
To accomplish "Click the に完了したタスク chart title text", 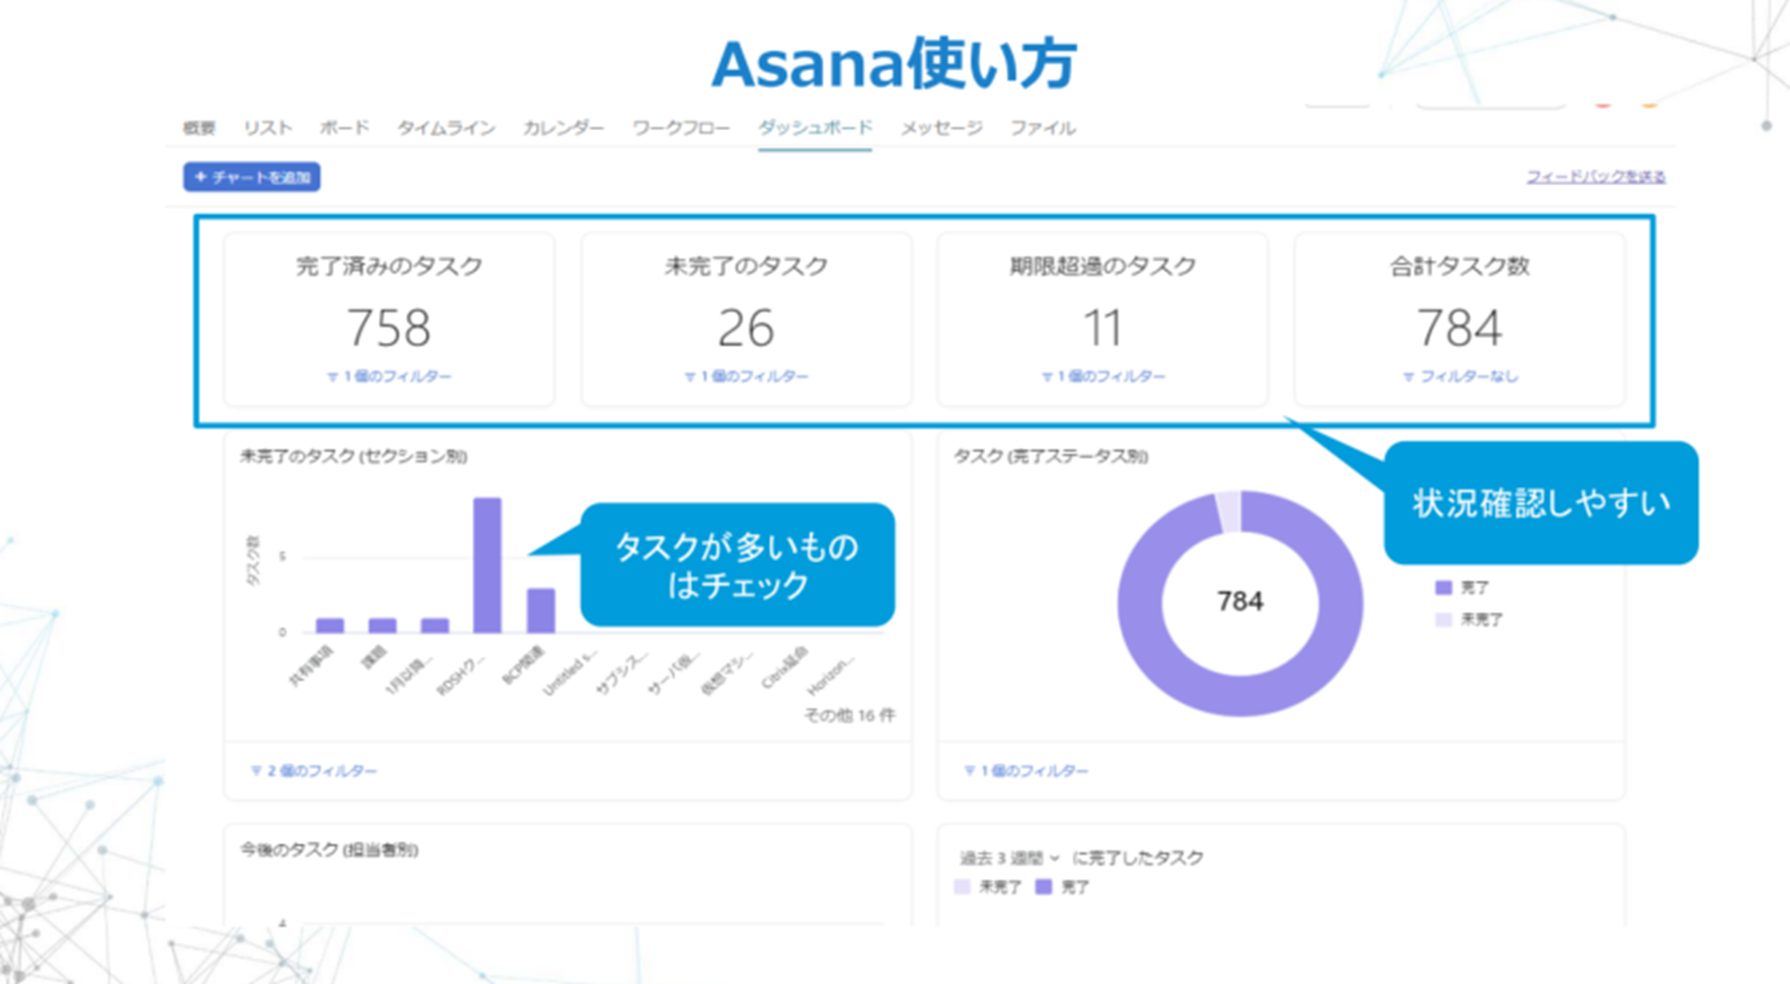I will 1138,858.
